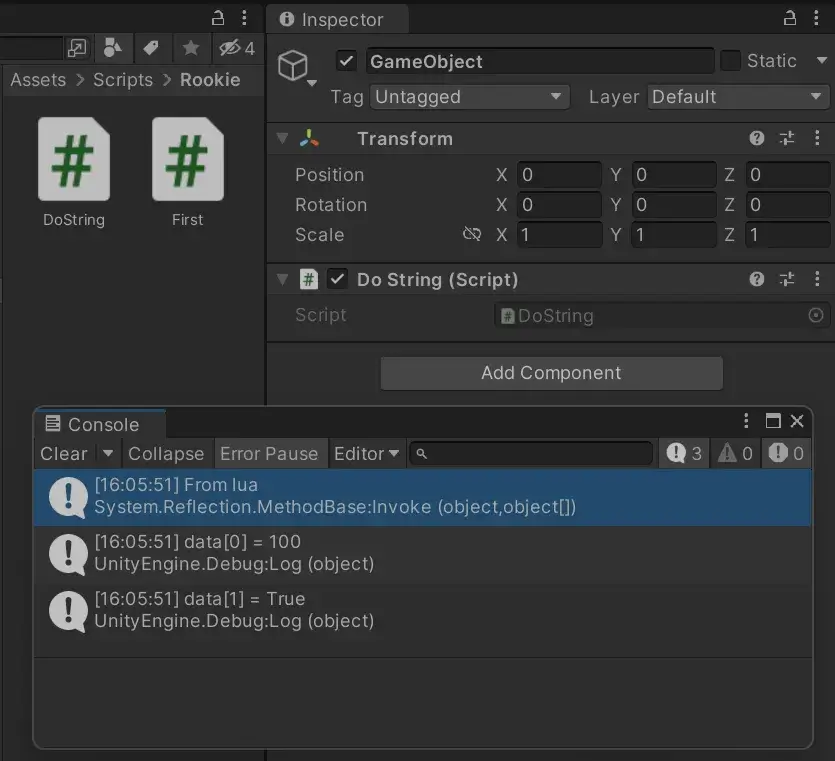Maximize the Console window
The width and height of the screenshot is (835, 761).
coord(773,421)
